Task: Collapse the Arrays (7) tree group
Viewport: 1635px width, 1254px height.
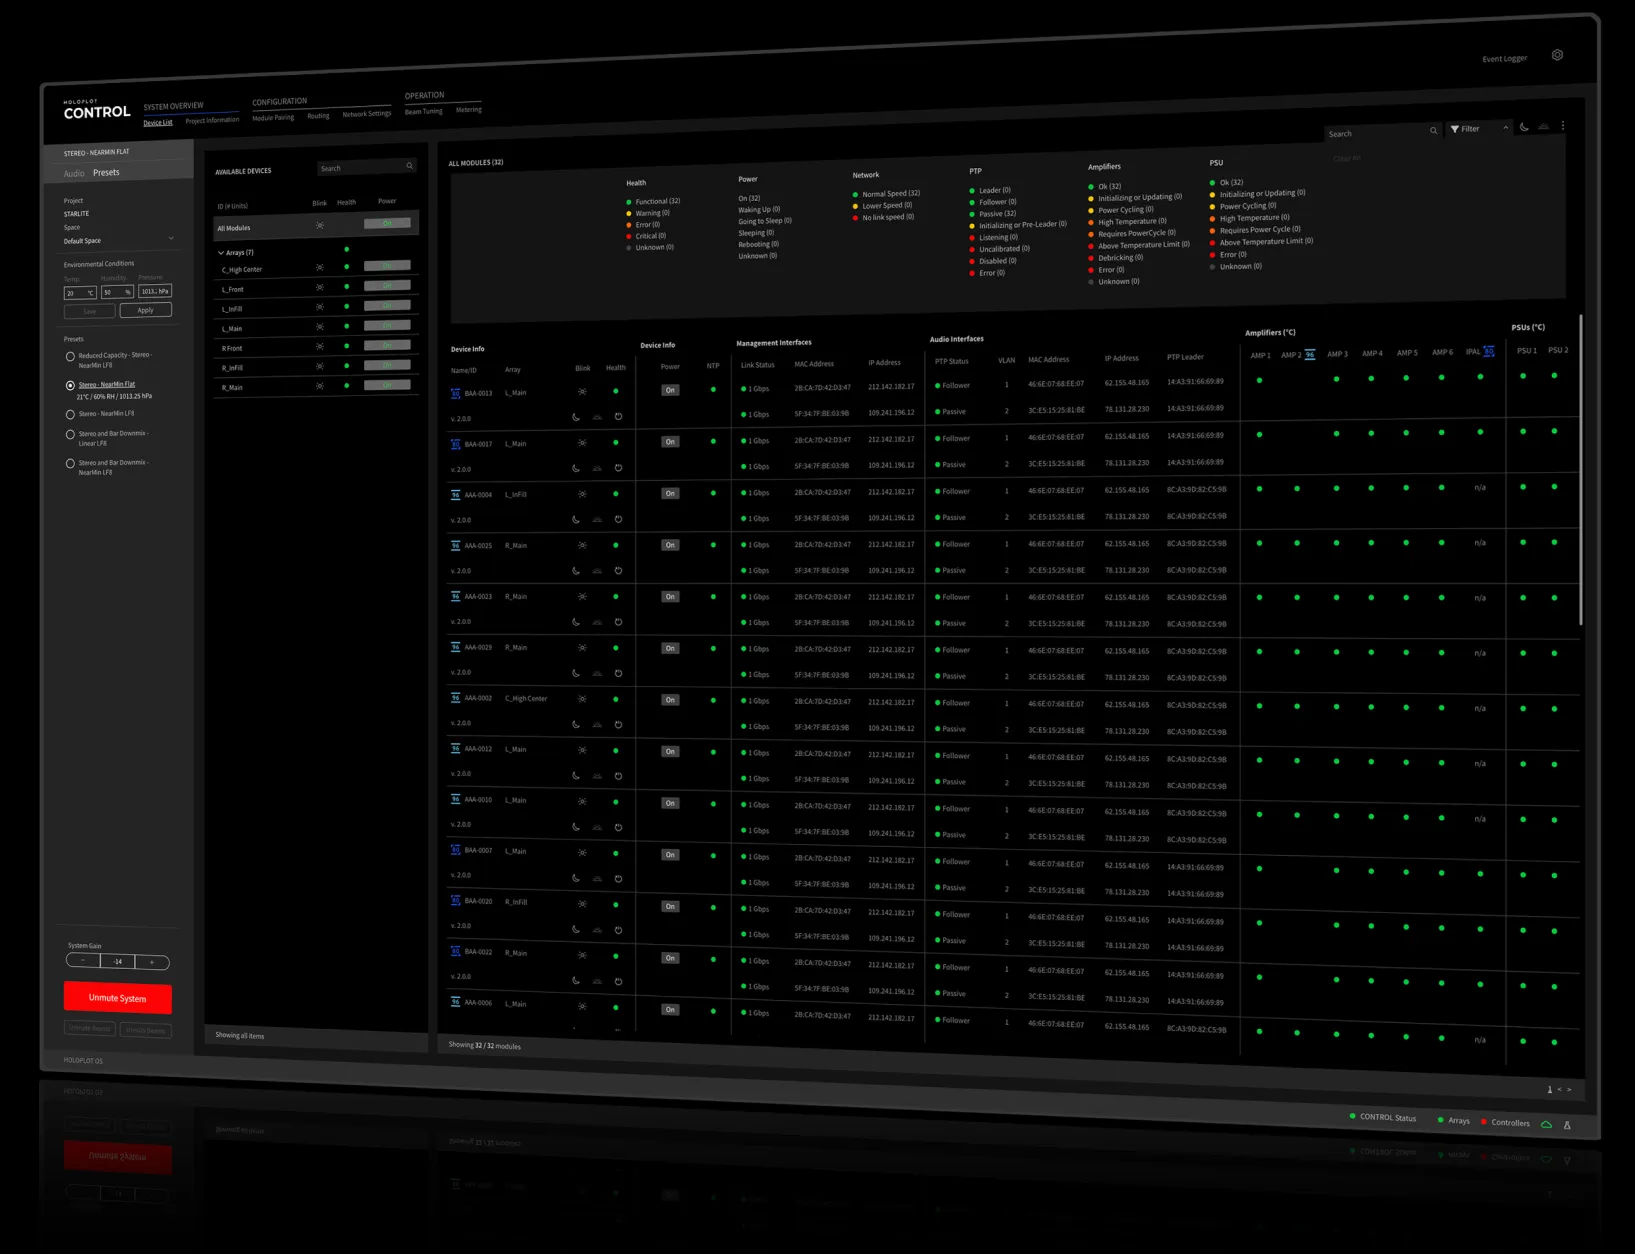Action: 221,253
